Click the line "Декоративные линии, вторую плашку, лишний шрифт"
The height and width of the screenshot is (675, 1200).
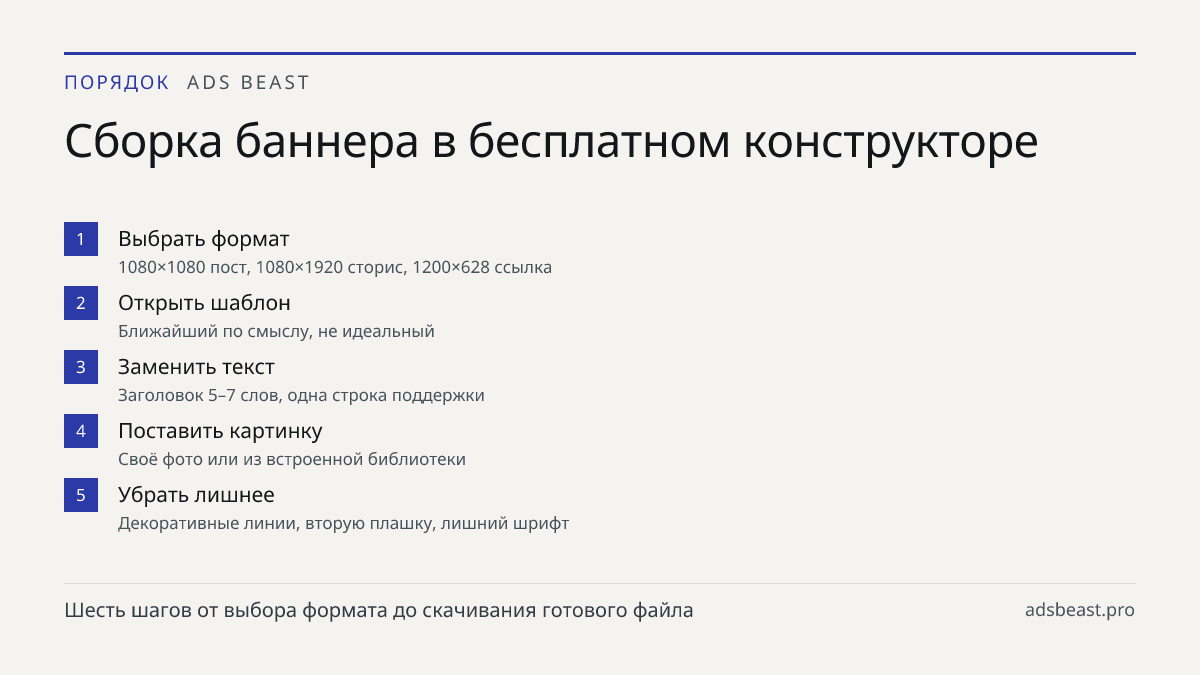point(343,523)
